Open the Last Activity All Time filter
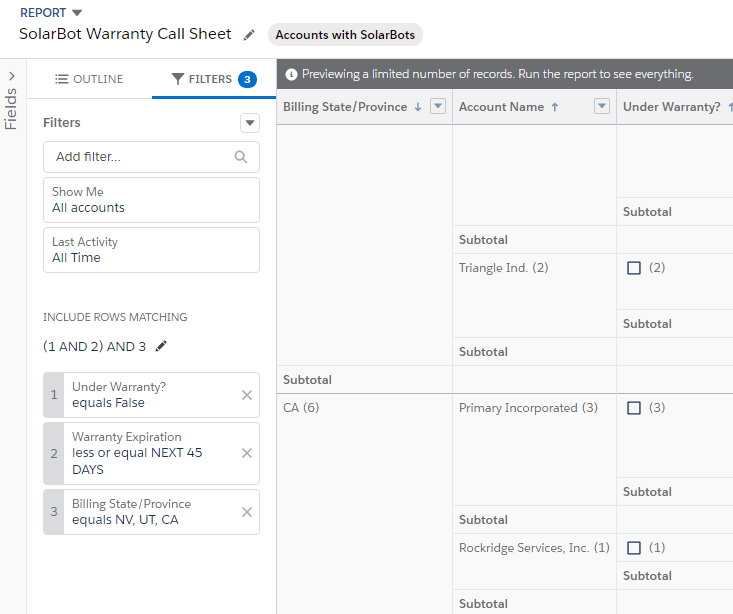Viewport: 733px width, 614px height. point(151,250)
